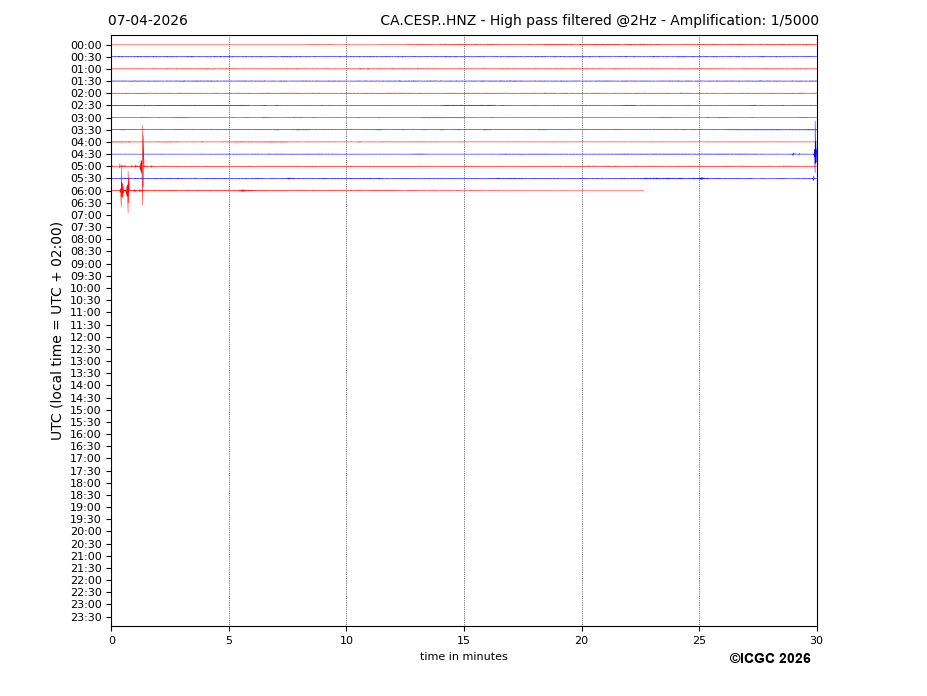Screen dimensions: 927x696
Task: Select the ©ICGC 2026 copyright text
Action: tap(769, 659)
